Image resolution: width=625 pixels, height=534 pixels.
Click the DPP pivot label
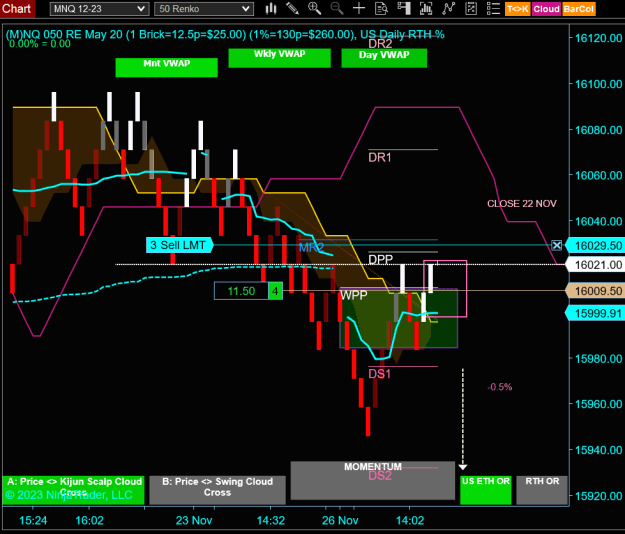(381, 260)
